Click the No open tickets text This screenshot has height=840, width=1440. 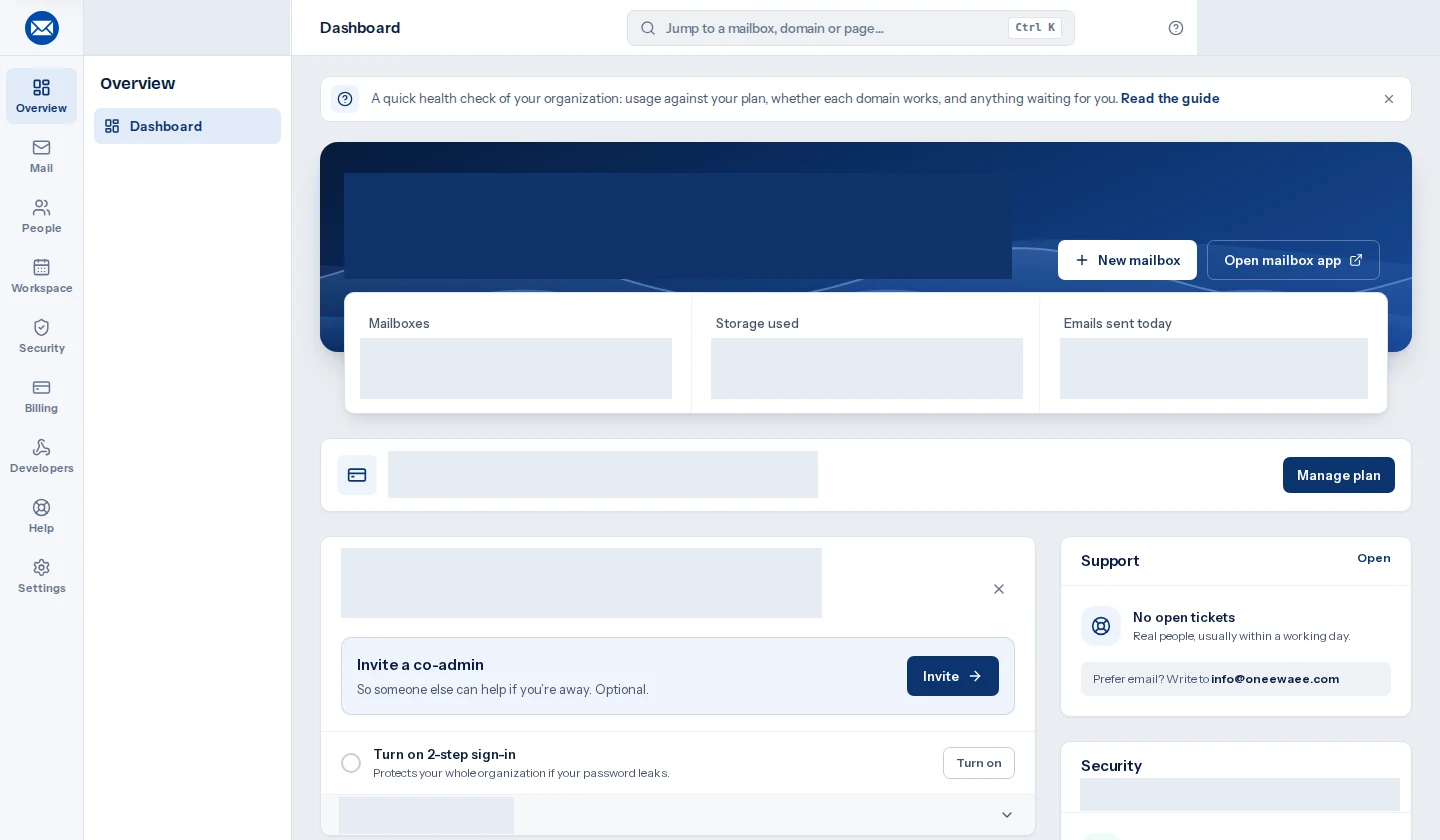1184,617
